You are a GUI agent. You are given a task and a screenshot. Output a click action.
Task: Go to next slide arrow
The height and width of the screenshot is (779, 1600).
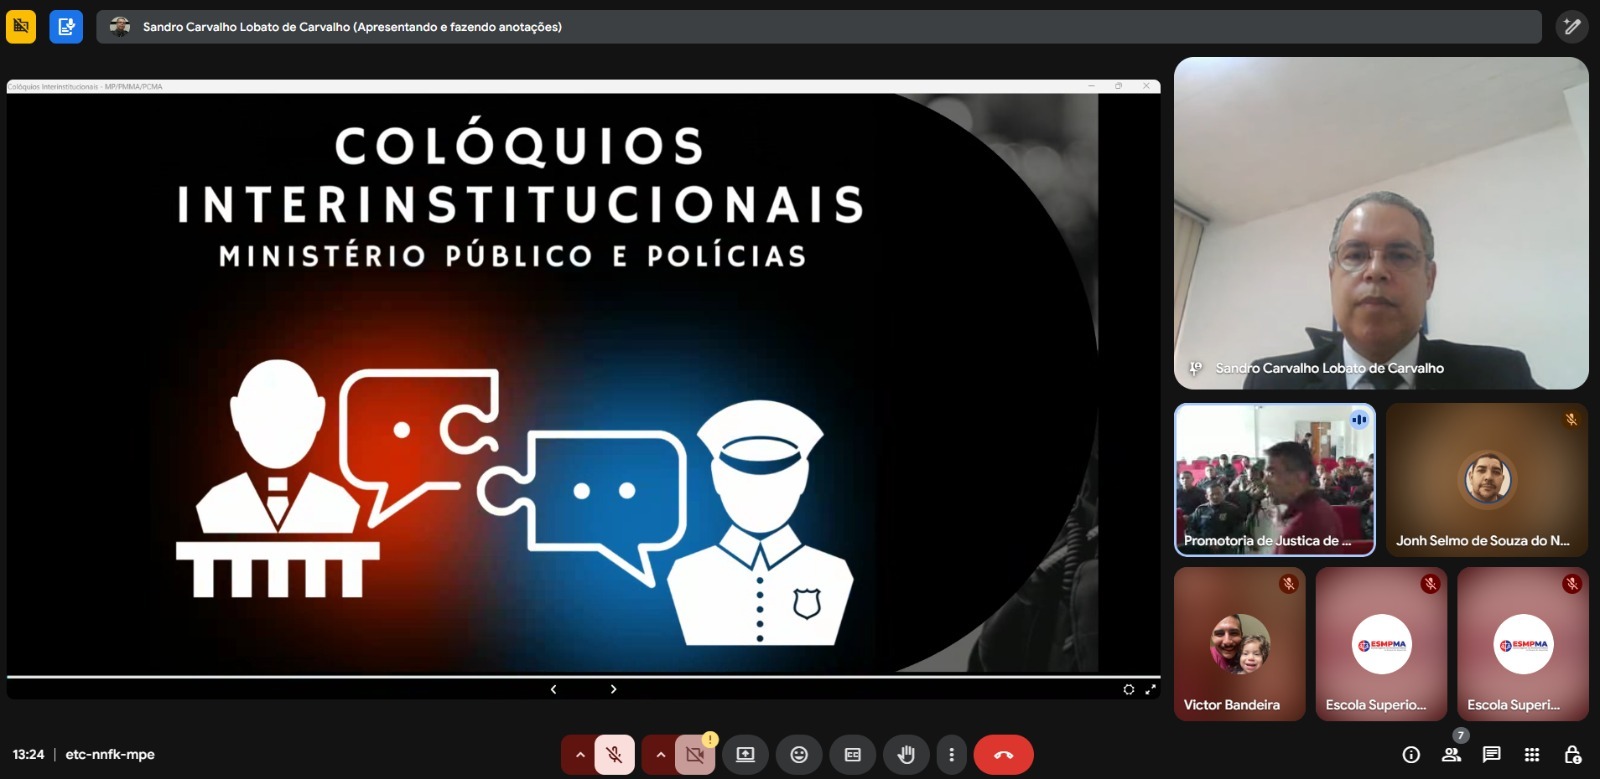click(x=613, y=689)
